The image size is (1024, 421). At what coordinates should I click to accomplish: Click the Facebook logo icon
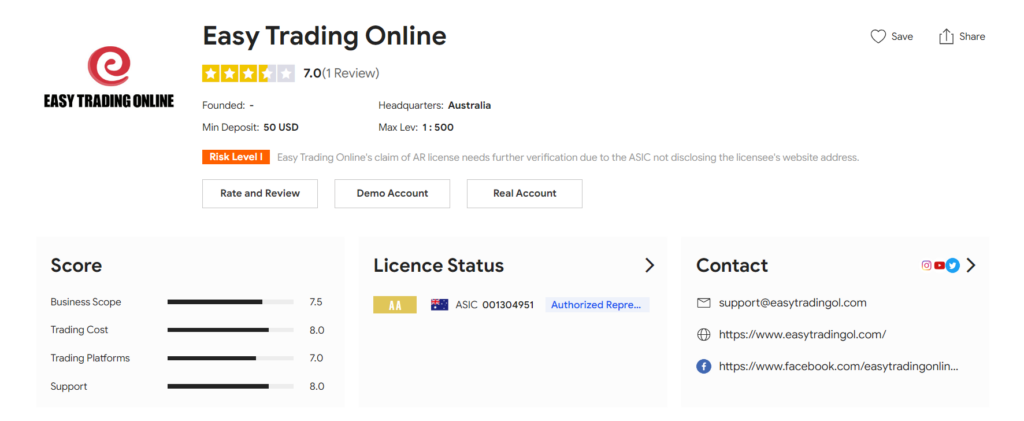click(703, 367)
